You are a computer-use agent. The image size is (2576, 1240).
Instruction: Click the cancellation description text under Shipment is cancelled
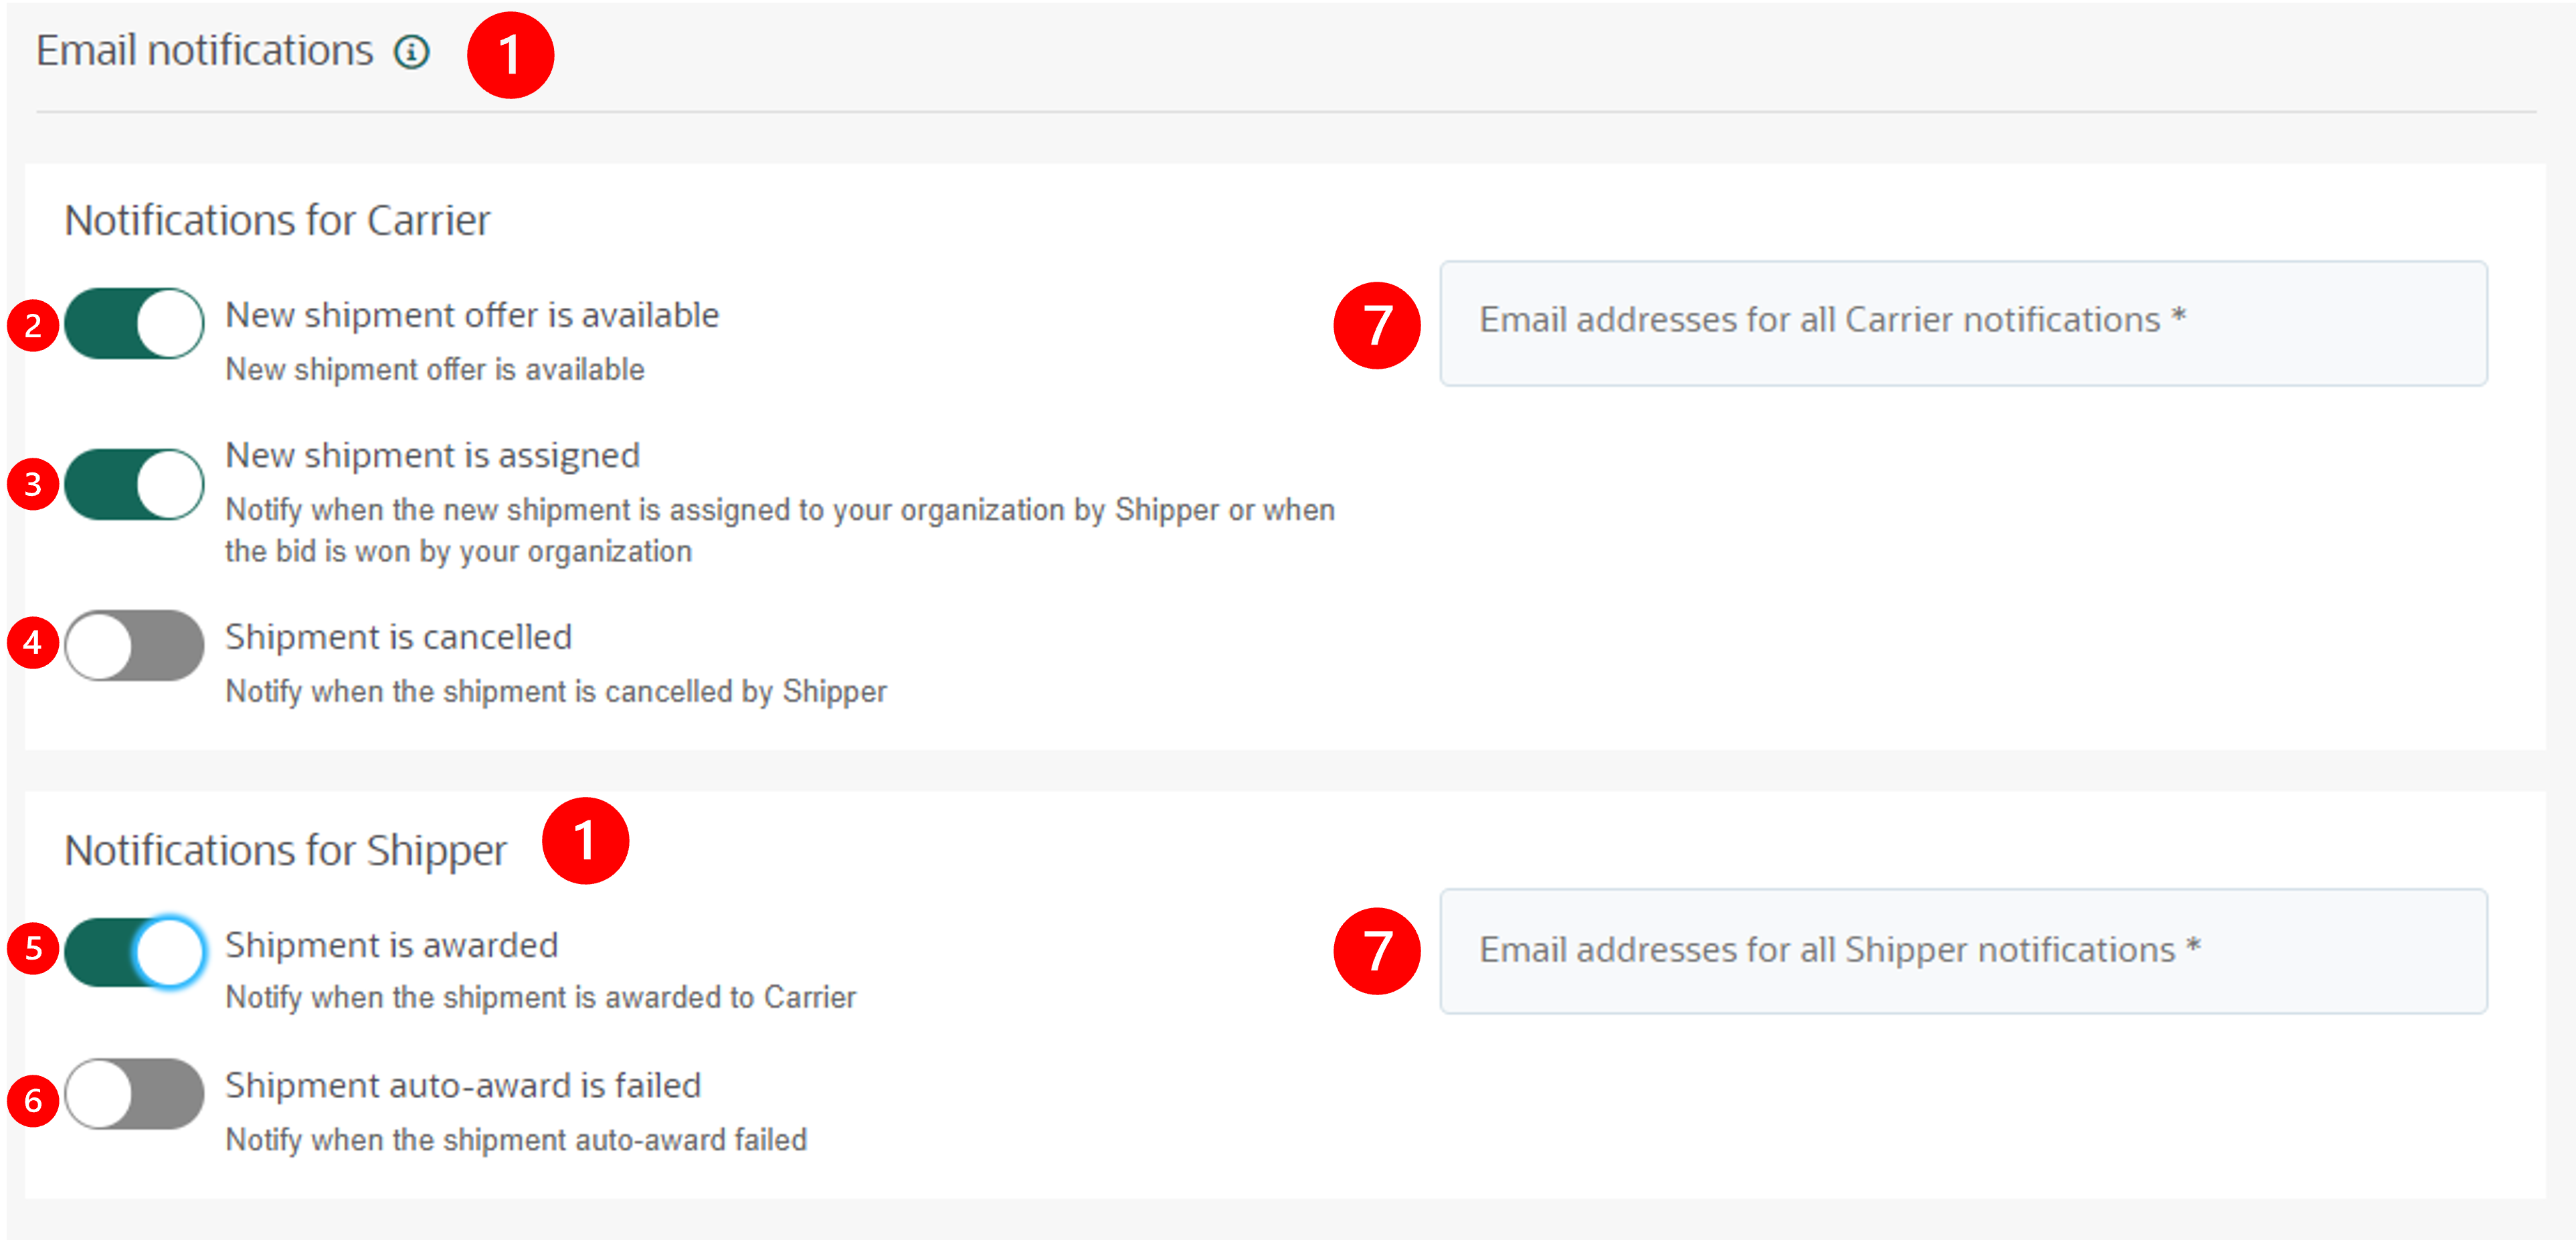click(x=556, y=690)
